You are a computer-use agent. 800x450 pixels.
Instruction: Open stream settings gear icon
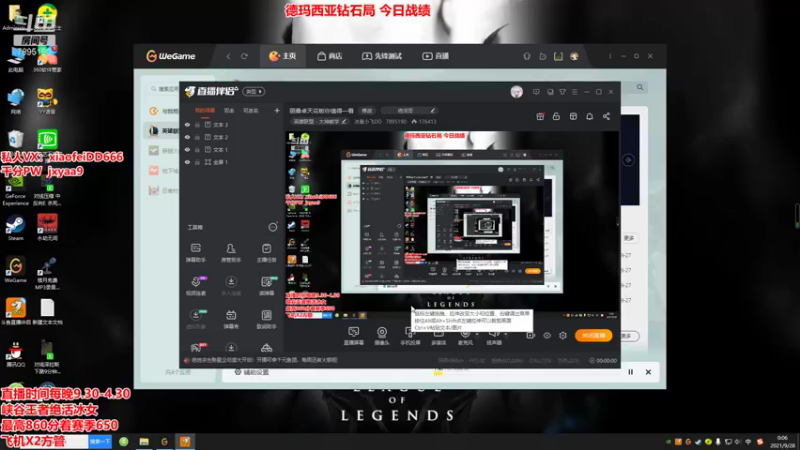click(563, 335)
